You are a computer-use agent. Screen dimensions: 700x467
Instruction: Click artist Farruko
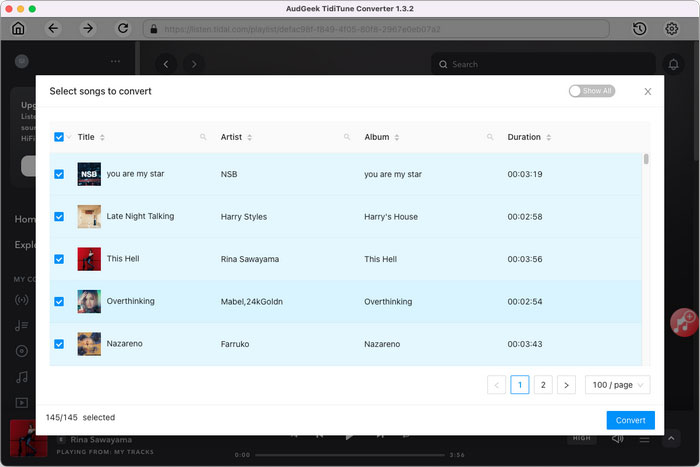(235, 344)
